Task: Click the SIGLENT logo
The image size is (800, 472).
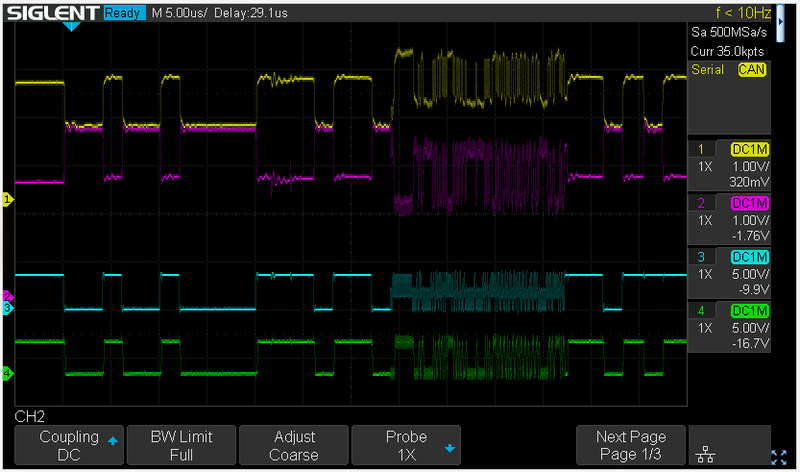Action: click(x=53, y=13)
